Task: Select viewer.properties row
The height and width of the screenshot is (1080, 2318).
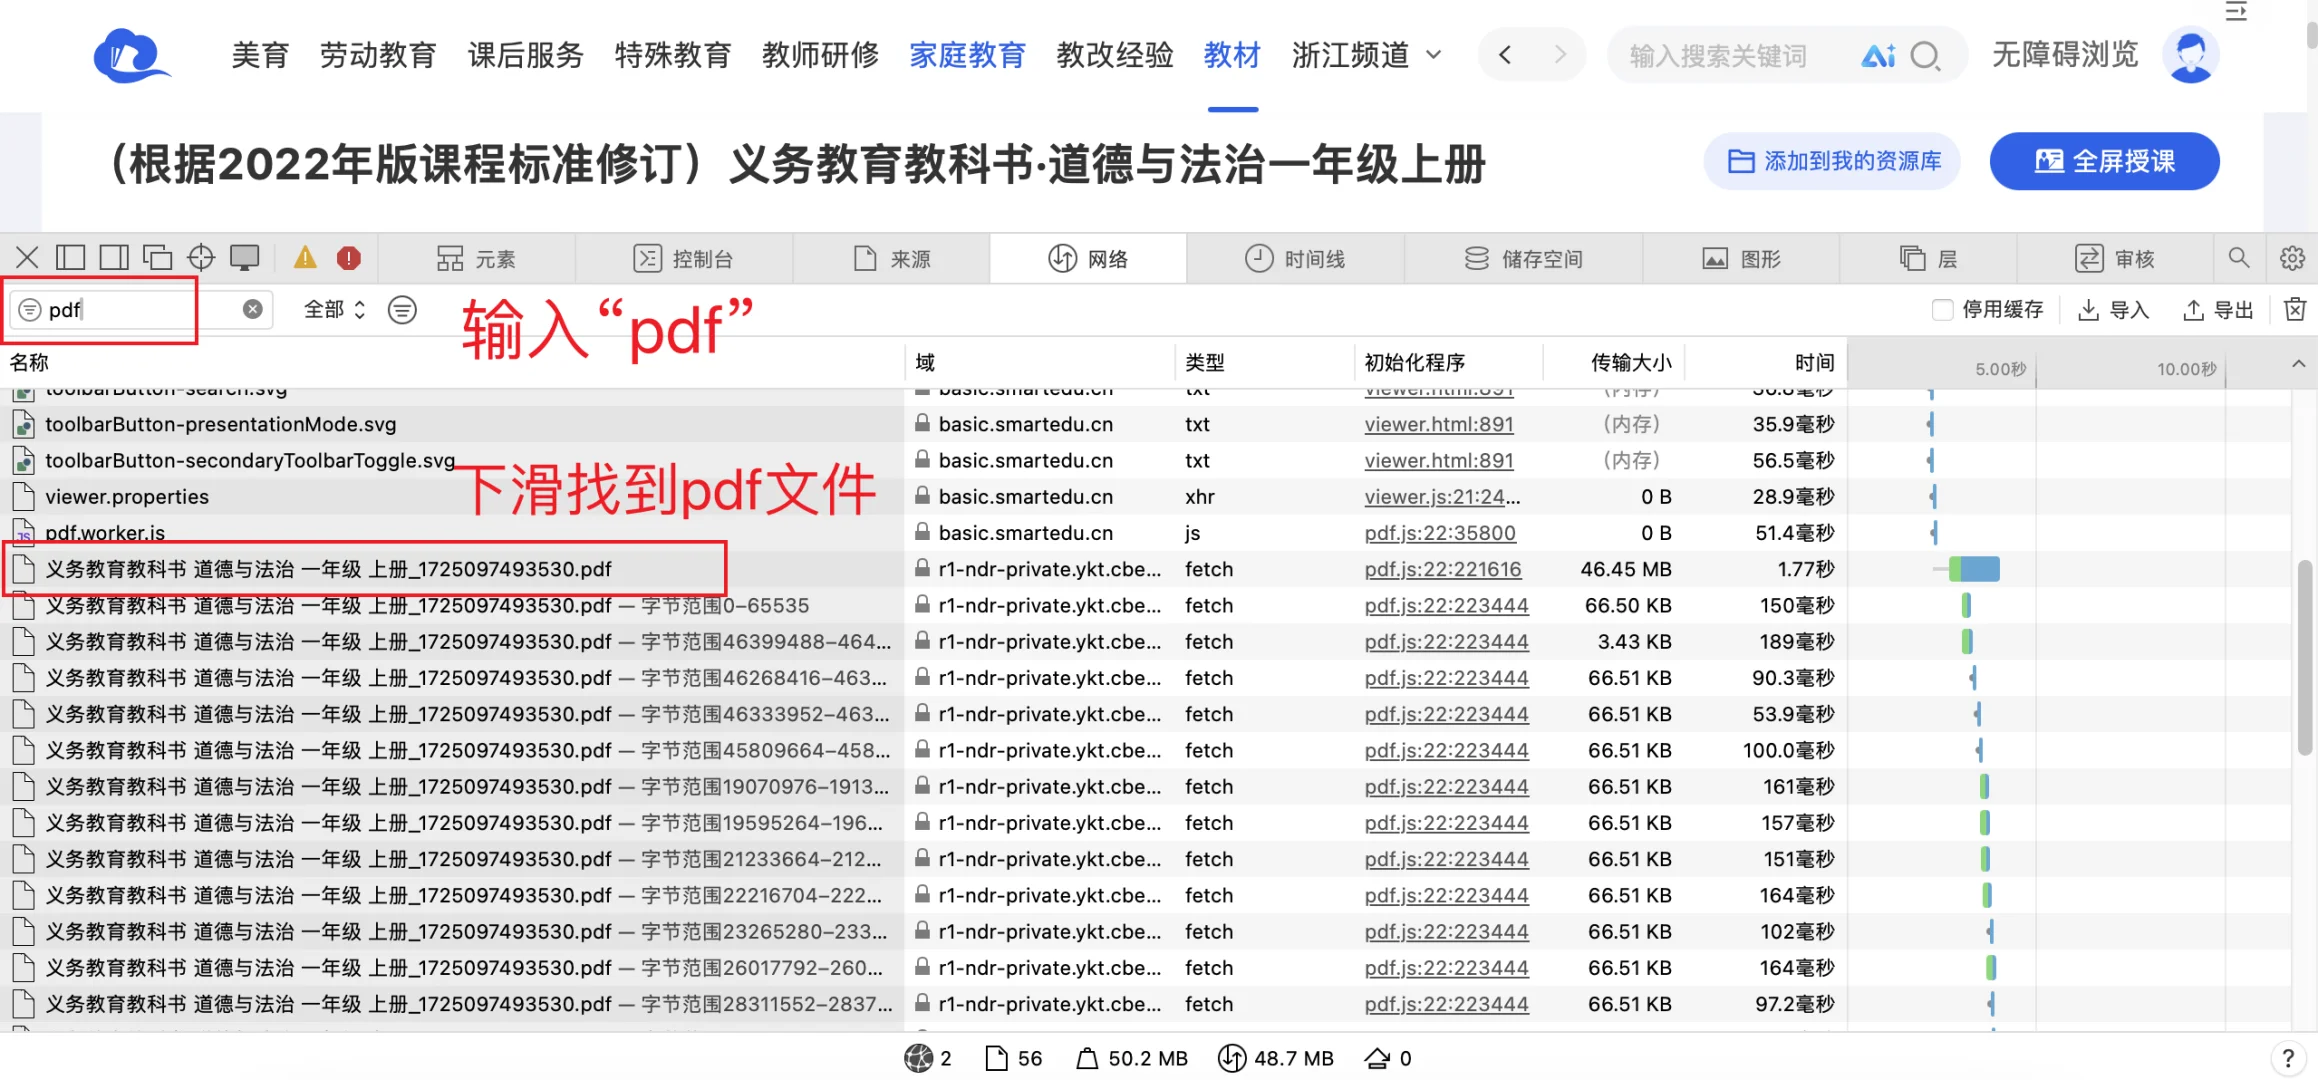Action: click(x=1146, y=497)
